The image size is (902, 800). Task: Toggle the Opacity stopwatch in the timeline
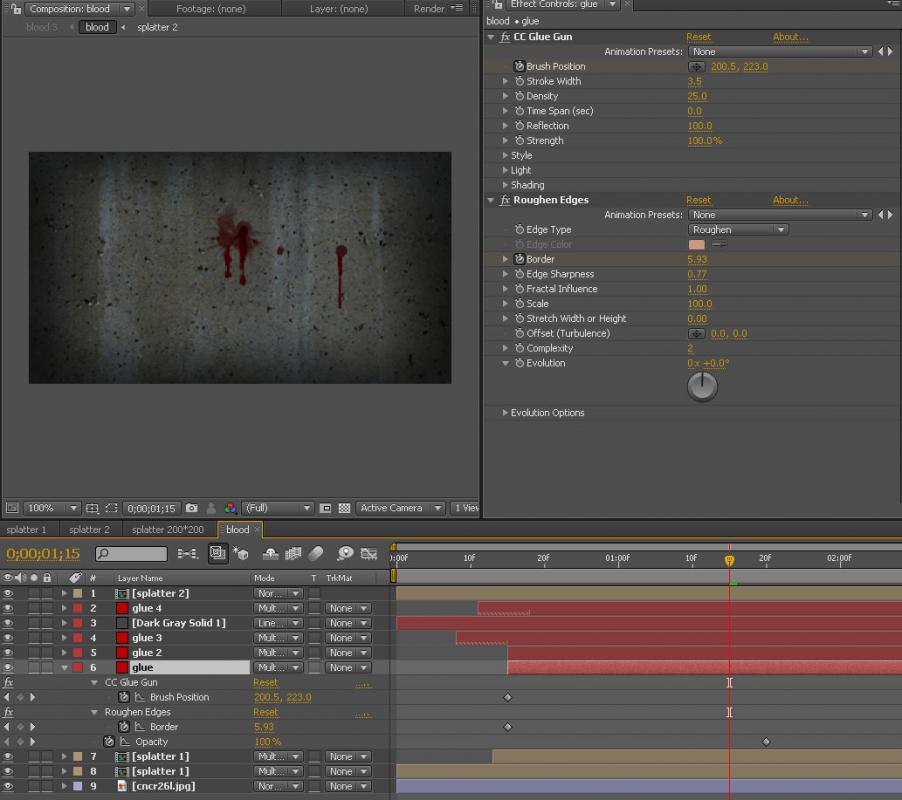point(108,742)
